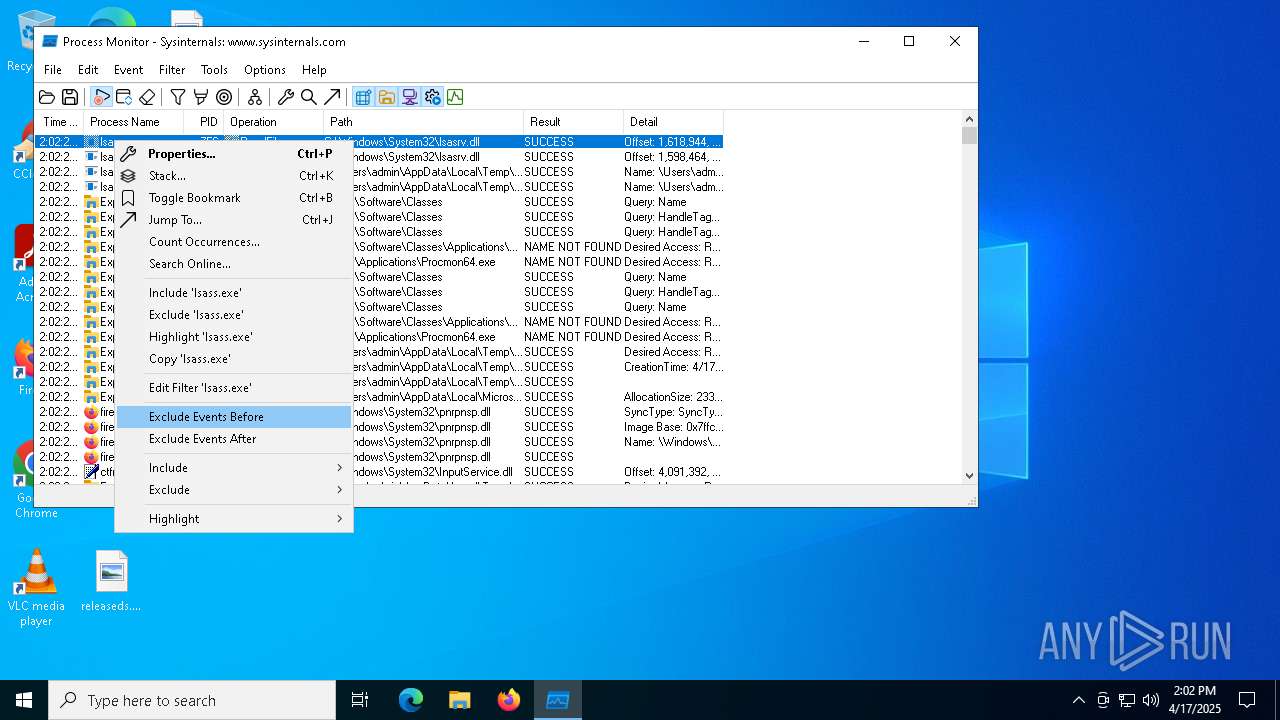Click the Operation column header
The image size is (1280, 720).
click(x=274, y=122)
